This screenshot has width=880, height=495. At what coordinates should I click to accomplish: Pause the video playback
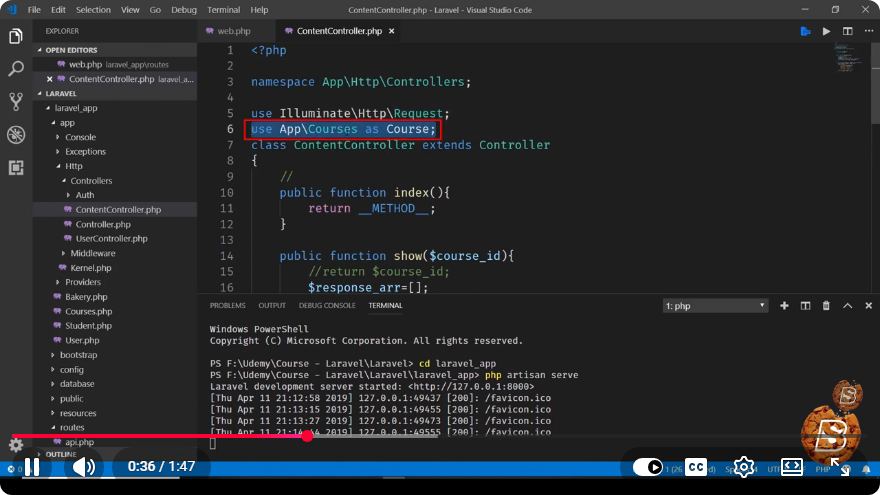point(32,467)
